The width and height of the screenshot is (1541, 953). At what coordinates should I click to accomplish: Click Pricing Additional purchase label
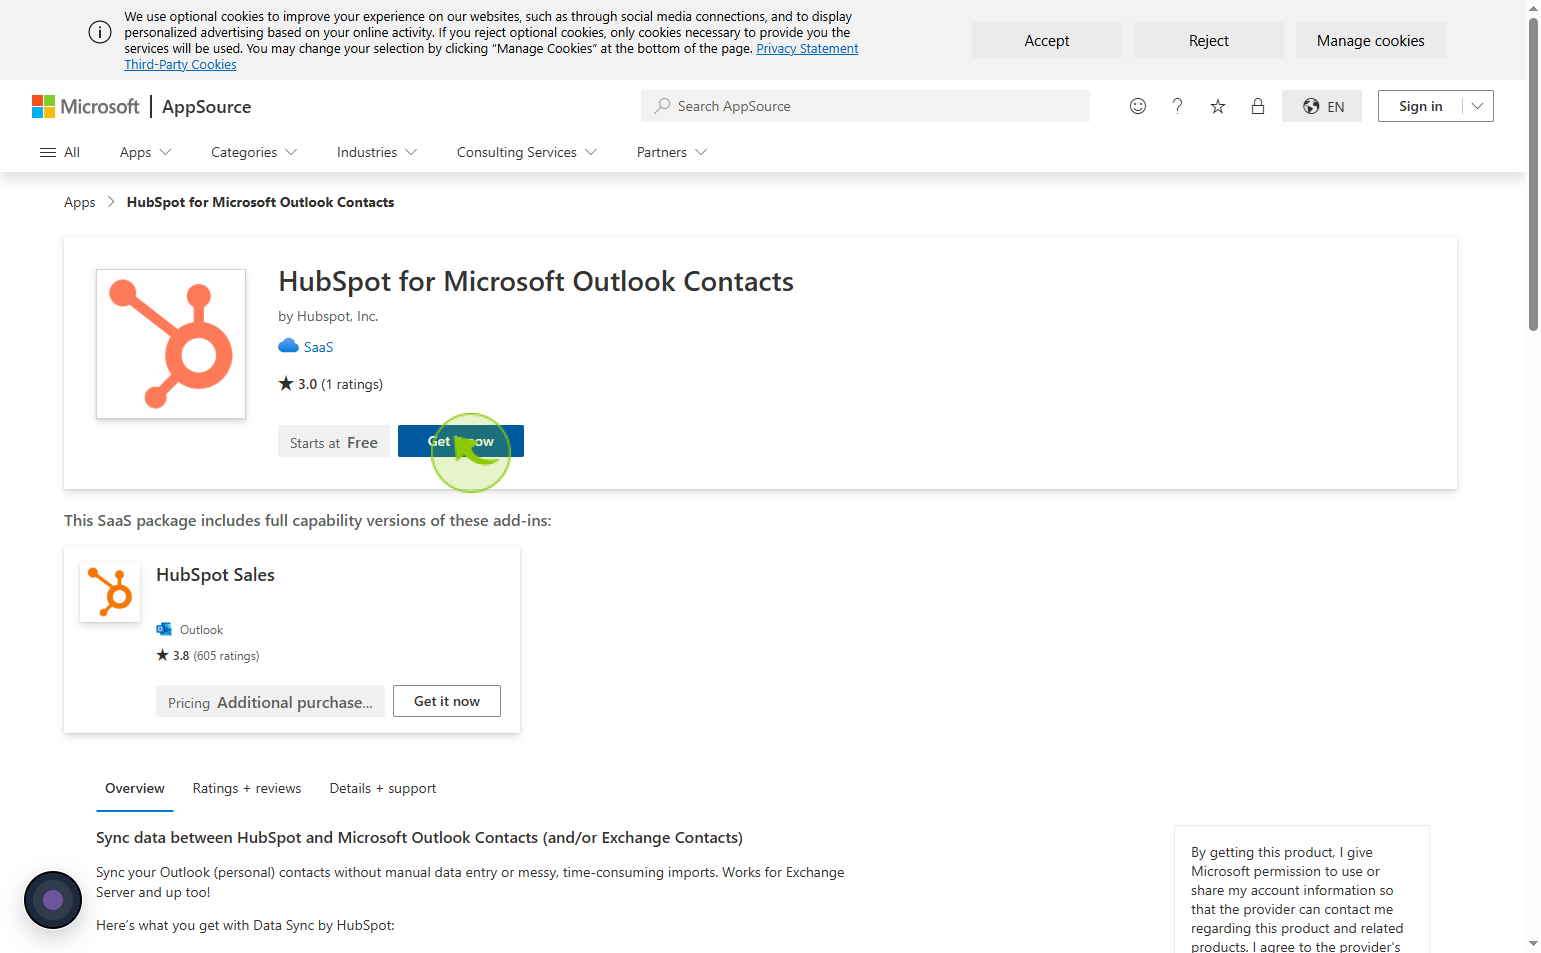coord(270,702)
